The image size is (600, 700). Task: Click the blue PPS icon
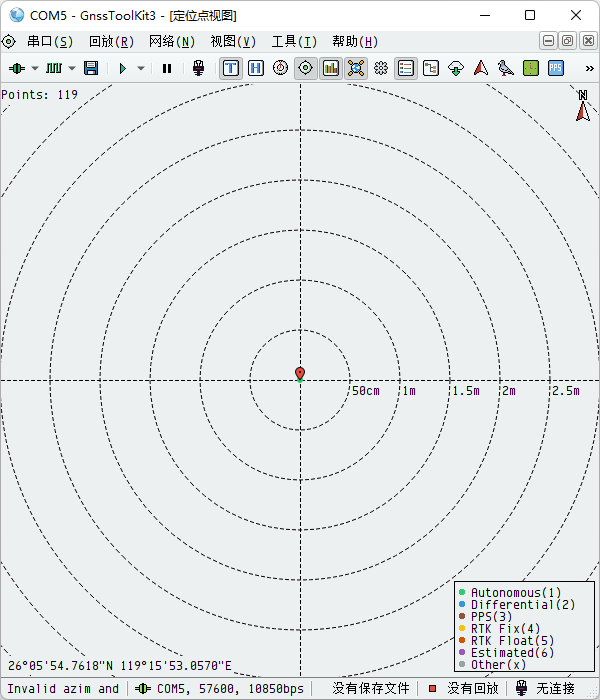click(x=556, y=68)
